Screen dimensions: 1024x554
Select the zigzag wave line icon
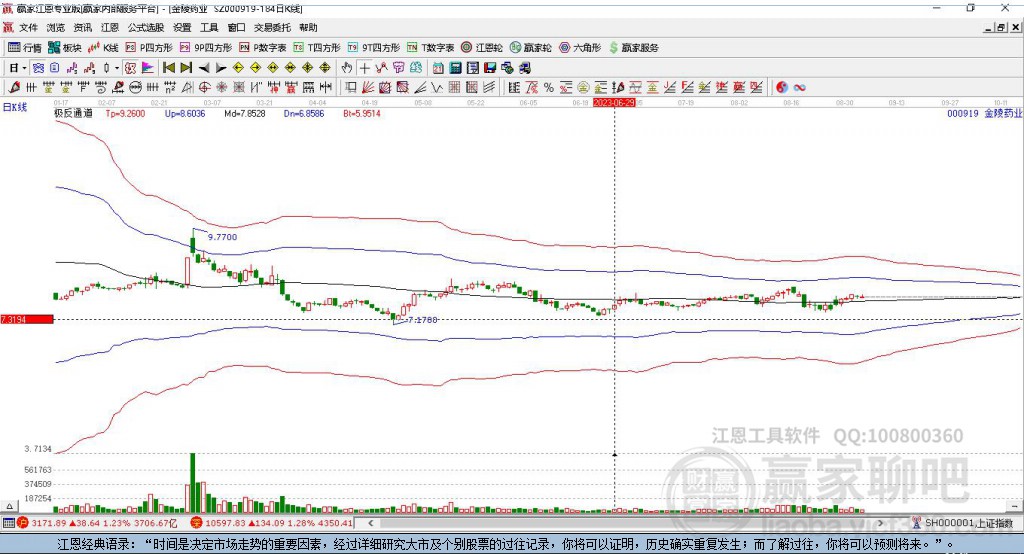(x=436, y=87)
